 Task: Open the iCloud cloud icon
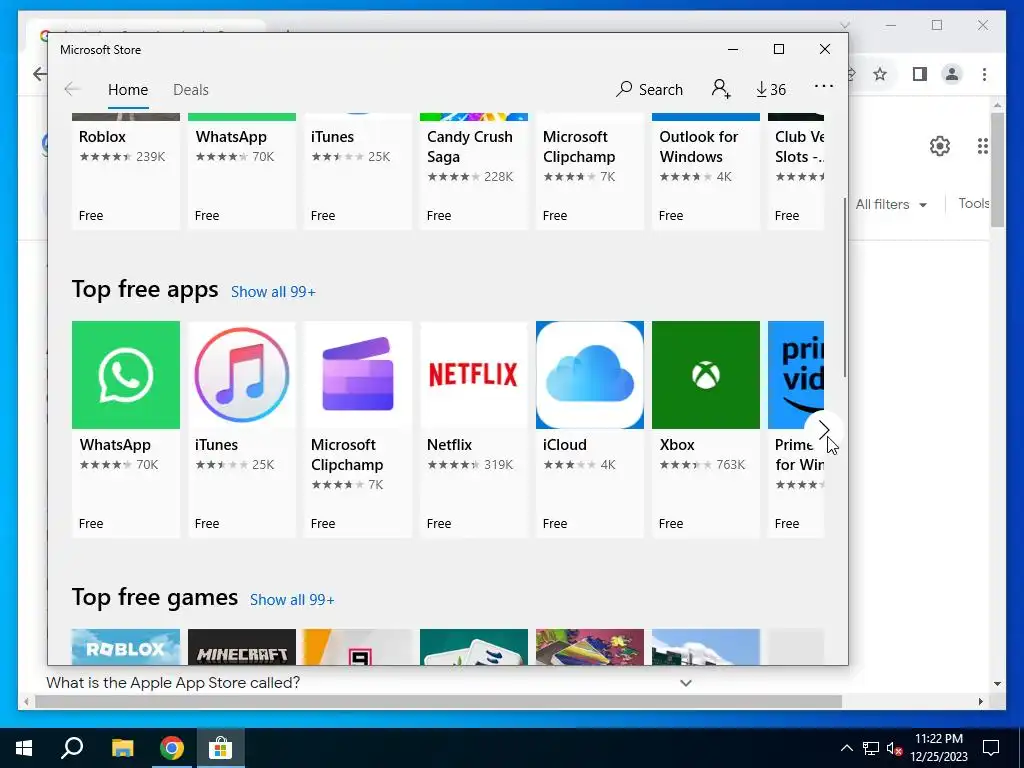click(590, 375)
